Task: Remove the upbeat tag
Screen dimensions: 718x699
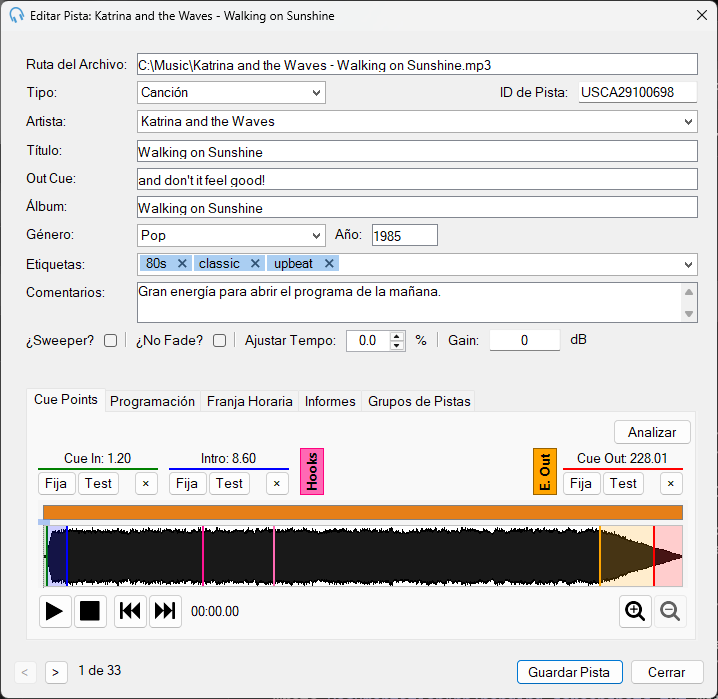Action: tap(329, 264)
